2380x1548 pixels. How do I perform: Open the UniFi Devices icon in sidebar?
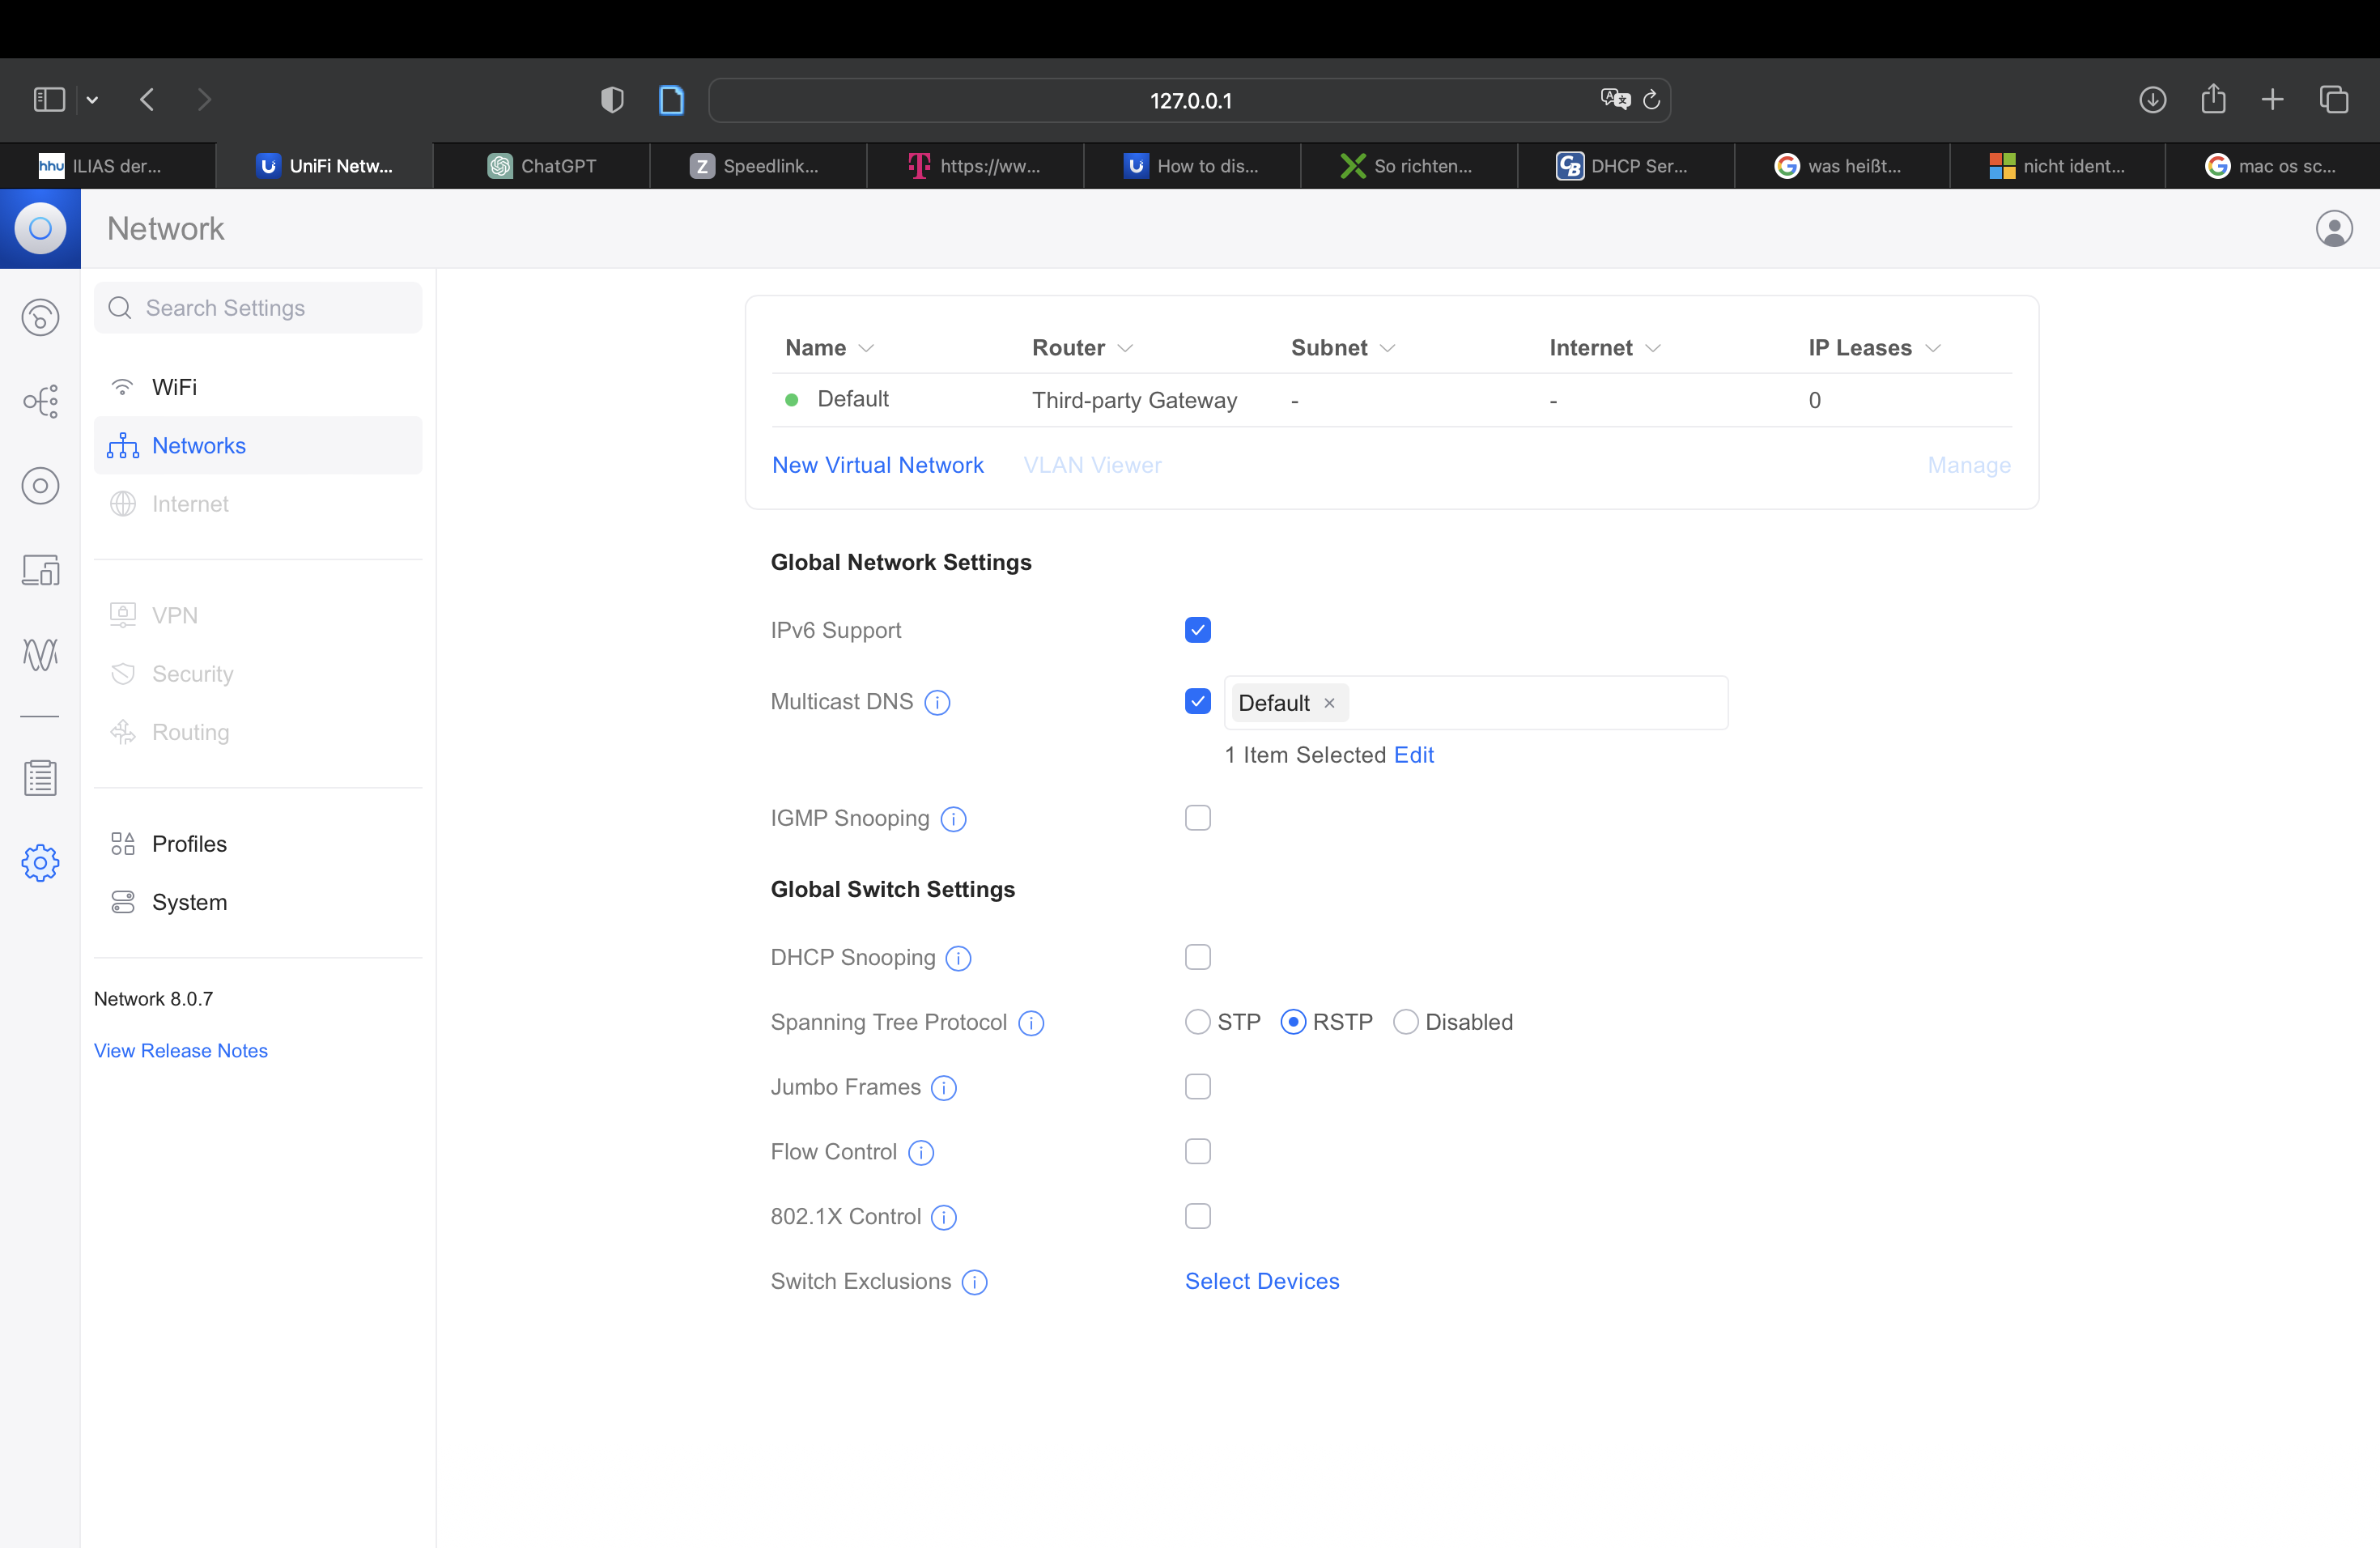pyautogui.click(x=40, y=486)
